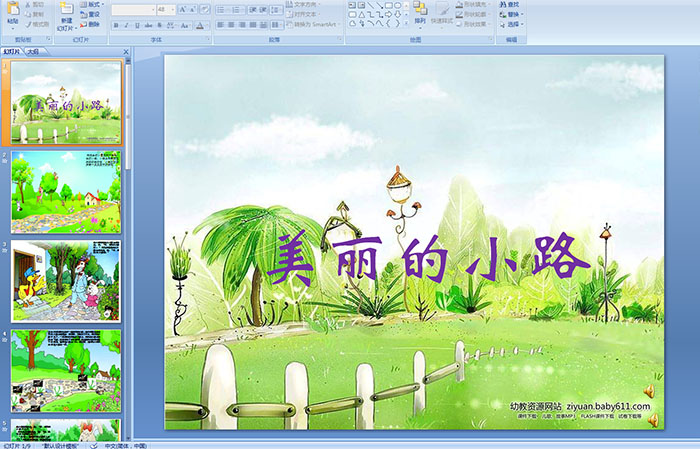Switch to the Slides (幻灯片) pane tab

click(x=11, y=52)
